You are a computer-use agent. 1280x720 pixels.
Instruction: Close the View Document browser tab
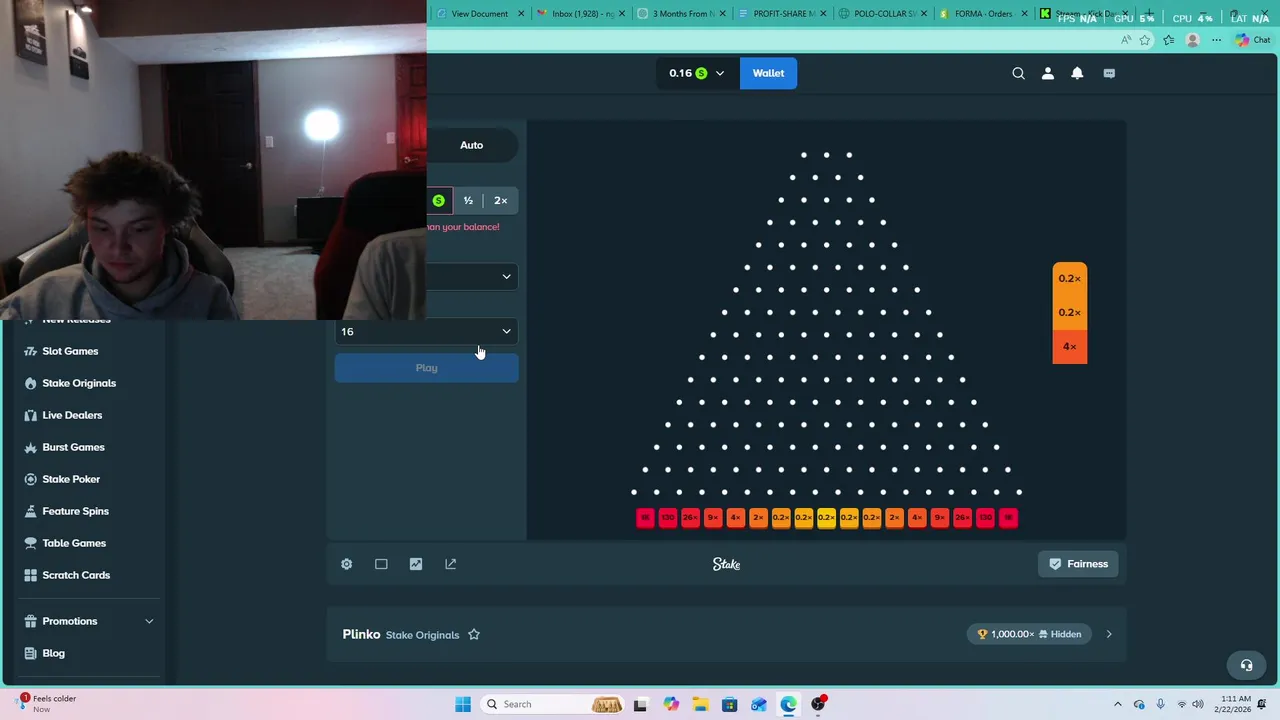pyautogui.click(x=521, y=14)
